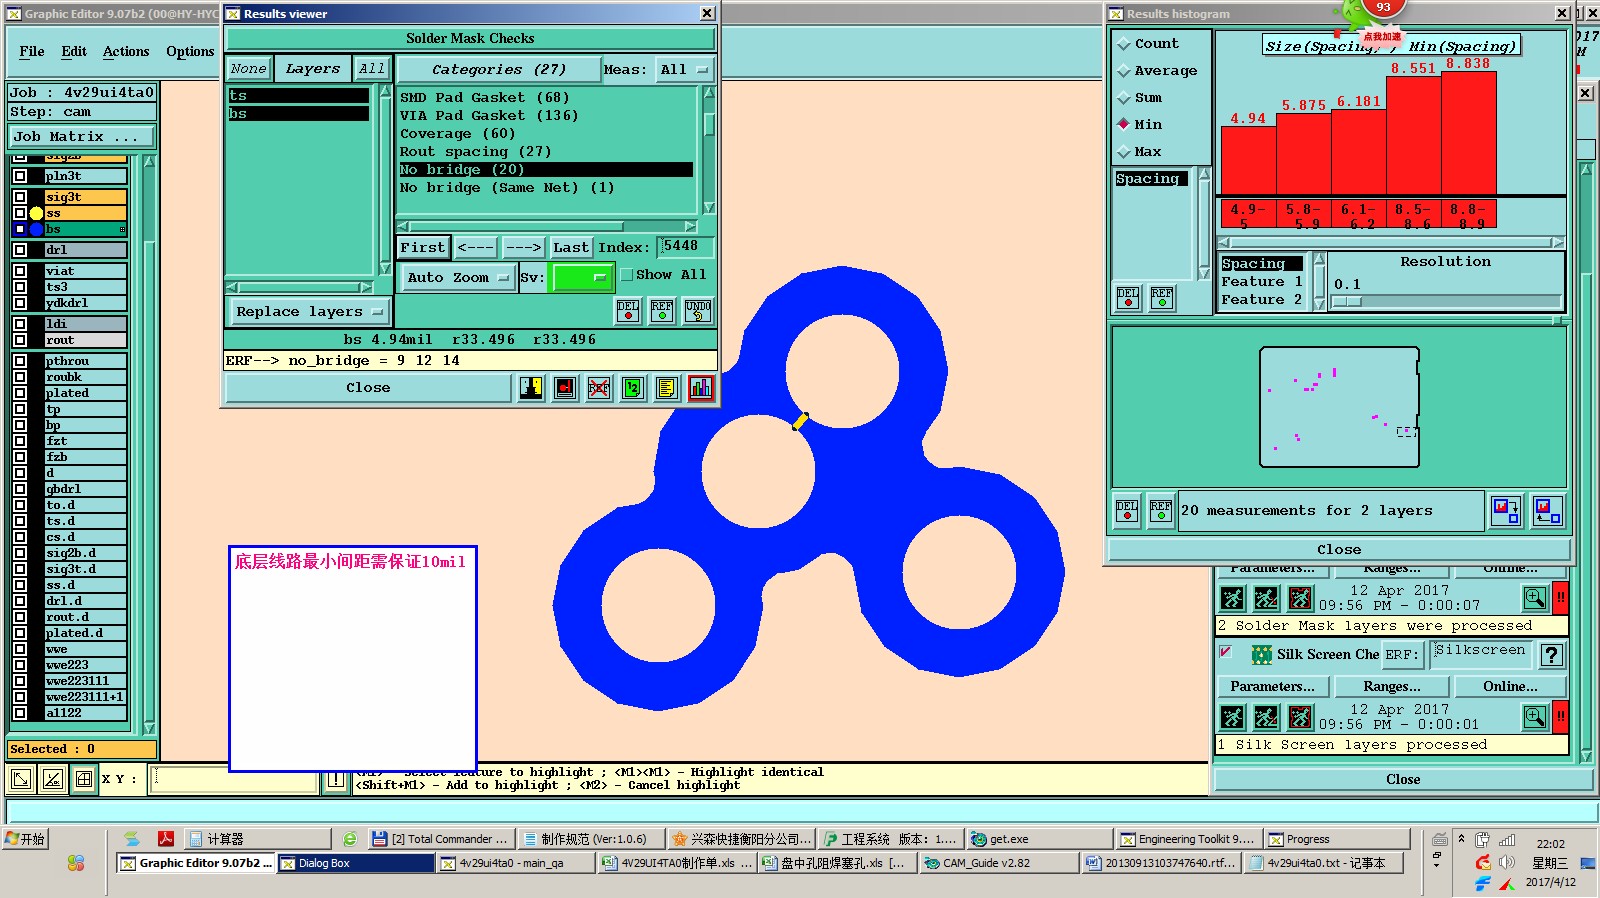
Task: Open the Replace layers dropdown
Action: (309, 312)
